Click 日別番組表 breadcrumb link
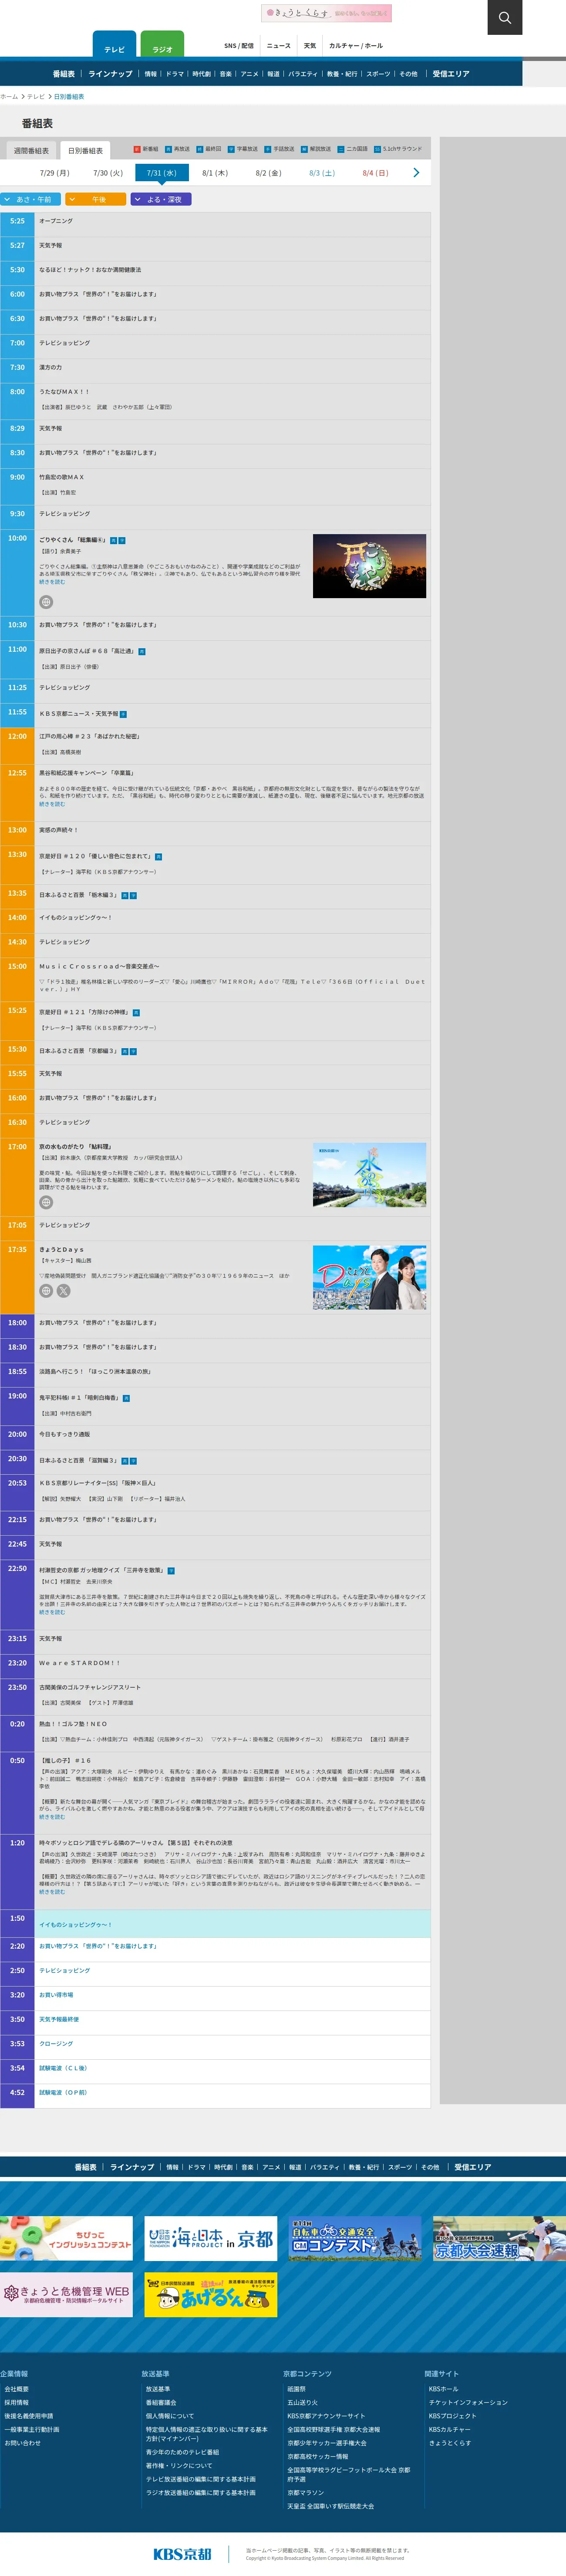This screenshot has height=2576, width=566. coord(69,97)
